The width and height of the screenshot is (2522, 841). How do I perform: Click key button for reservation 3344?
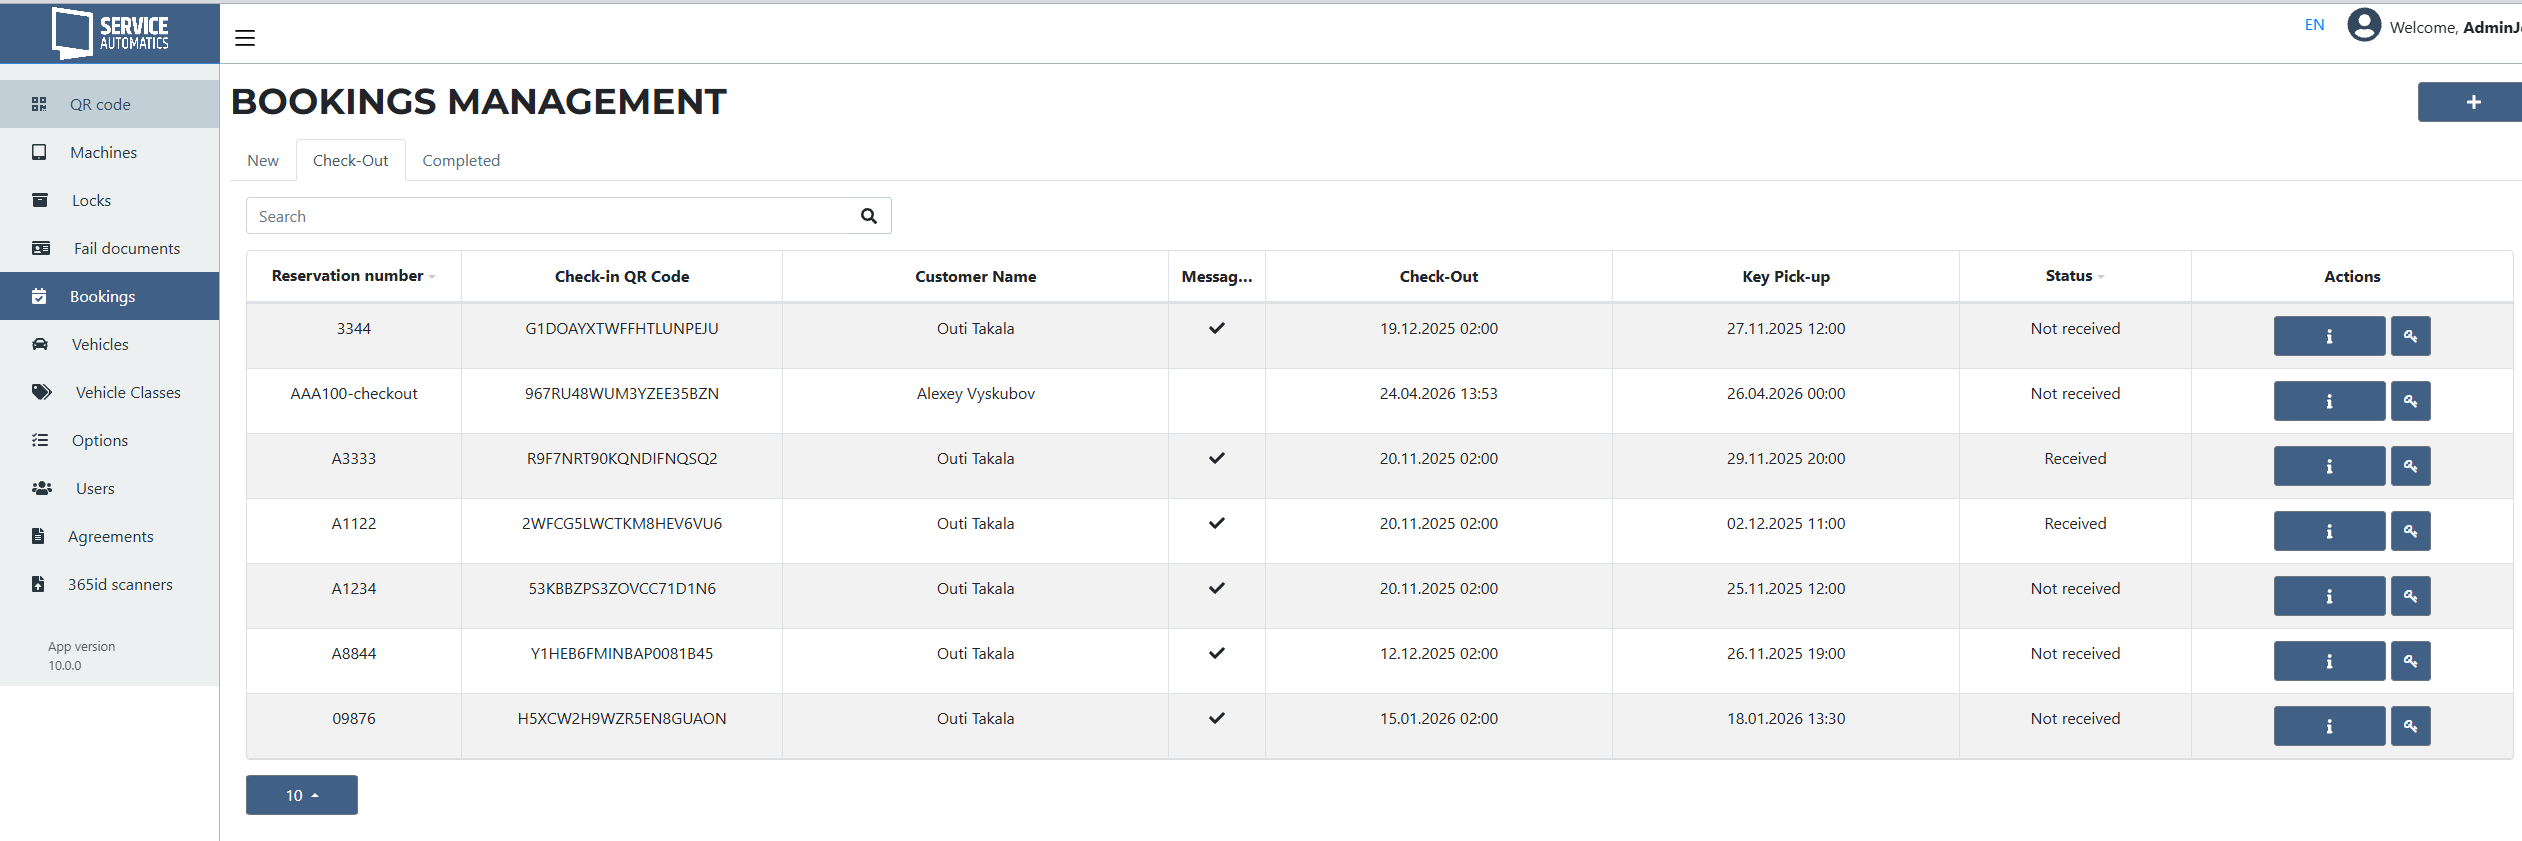pyautogui.click(x=2410, y=336)
